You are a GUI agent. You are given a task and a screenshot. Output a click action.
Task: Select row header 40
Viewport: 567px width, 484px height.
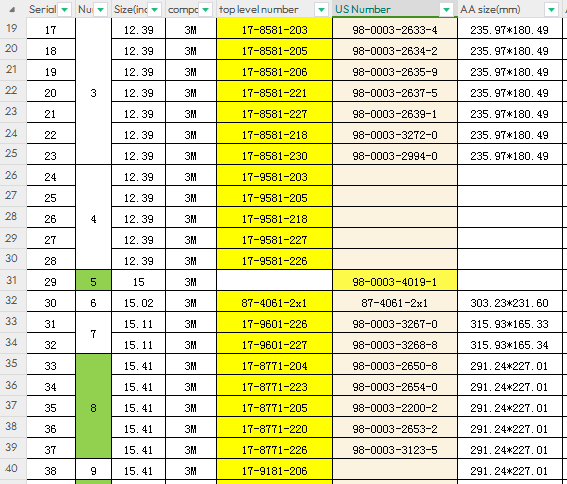point(12,468)
